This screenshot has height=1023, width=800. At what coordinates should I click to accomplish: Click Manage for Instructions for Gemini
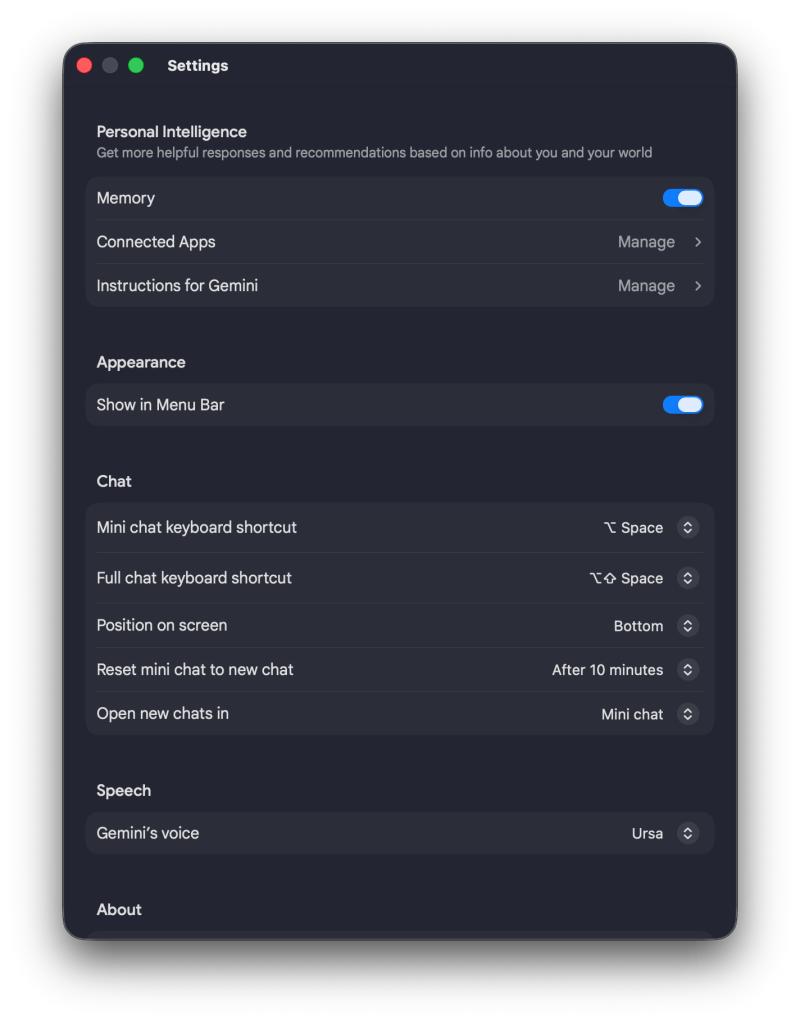646,286
